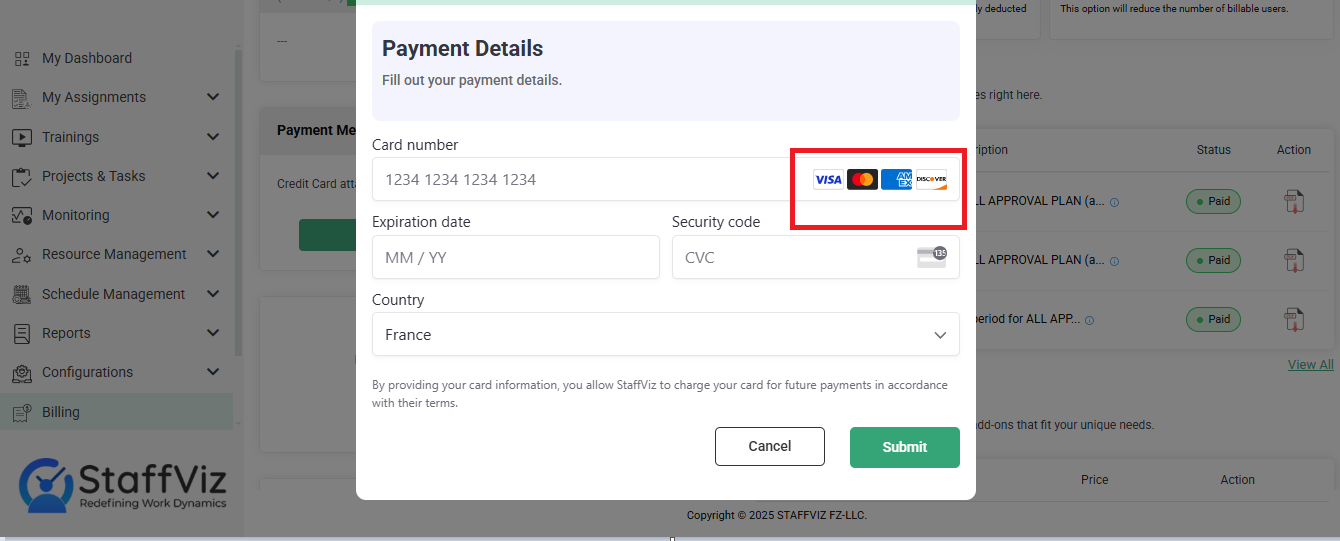Submit the payment details form
This screenshot has height=541, width=1340.
[905, 447]
